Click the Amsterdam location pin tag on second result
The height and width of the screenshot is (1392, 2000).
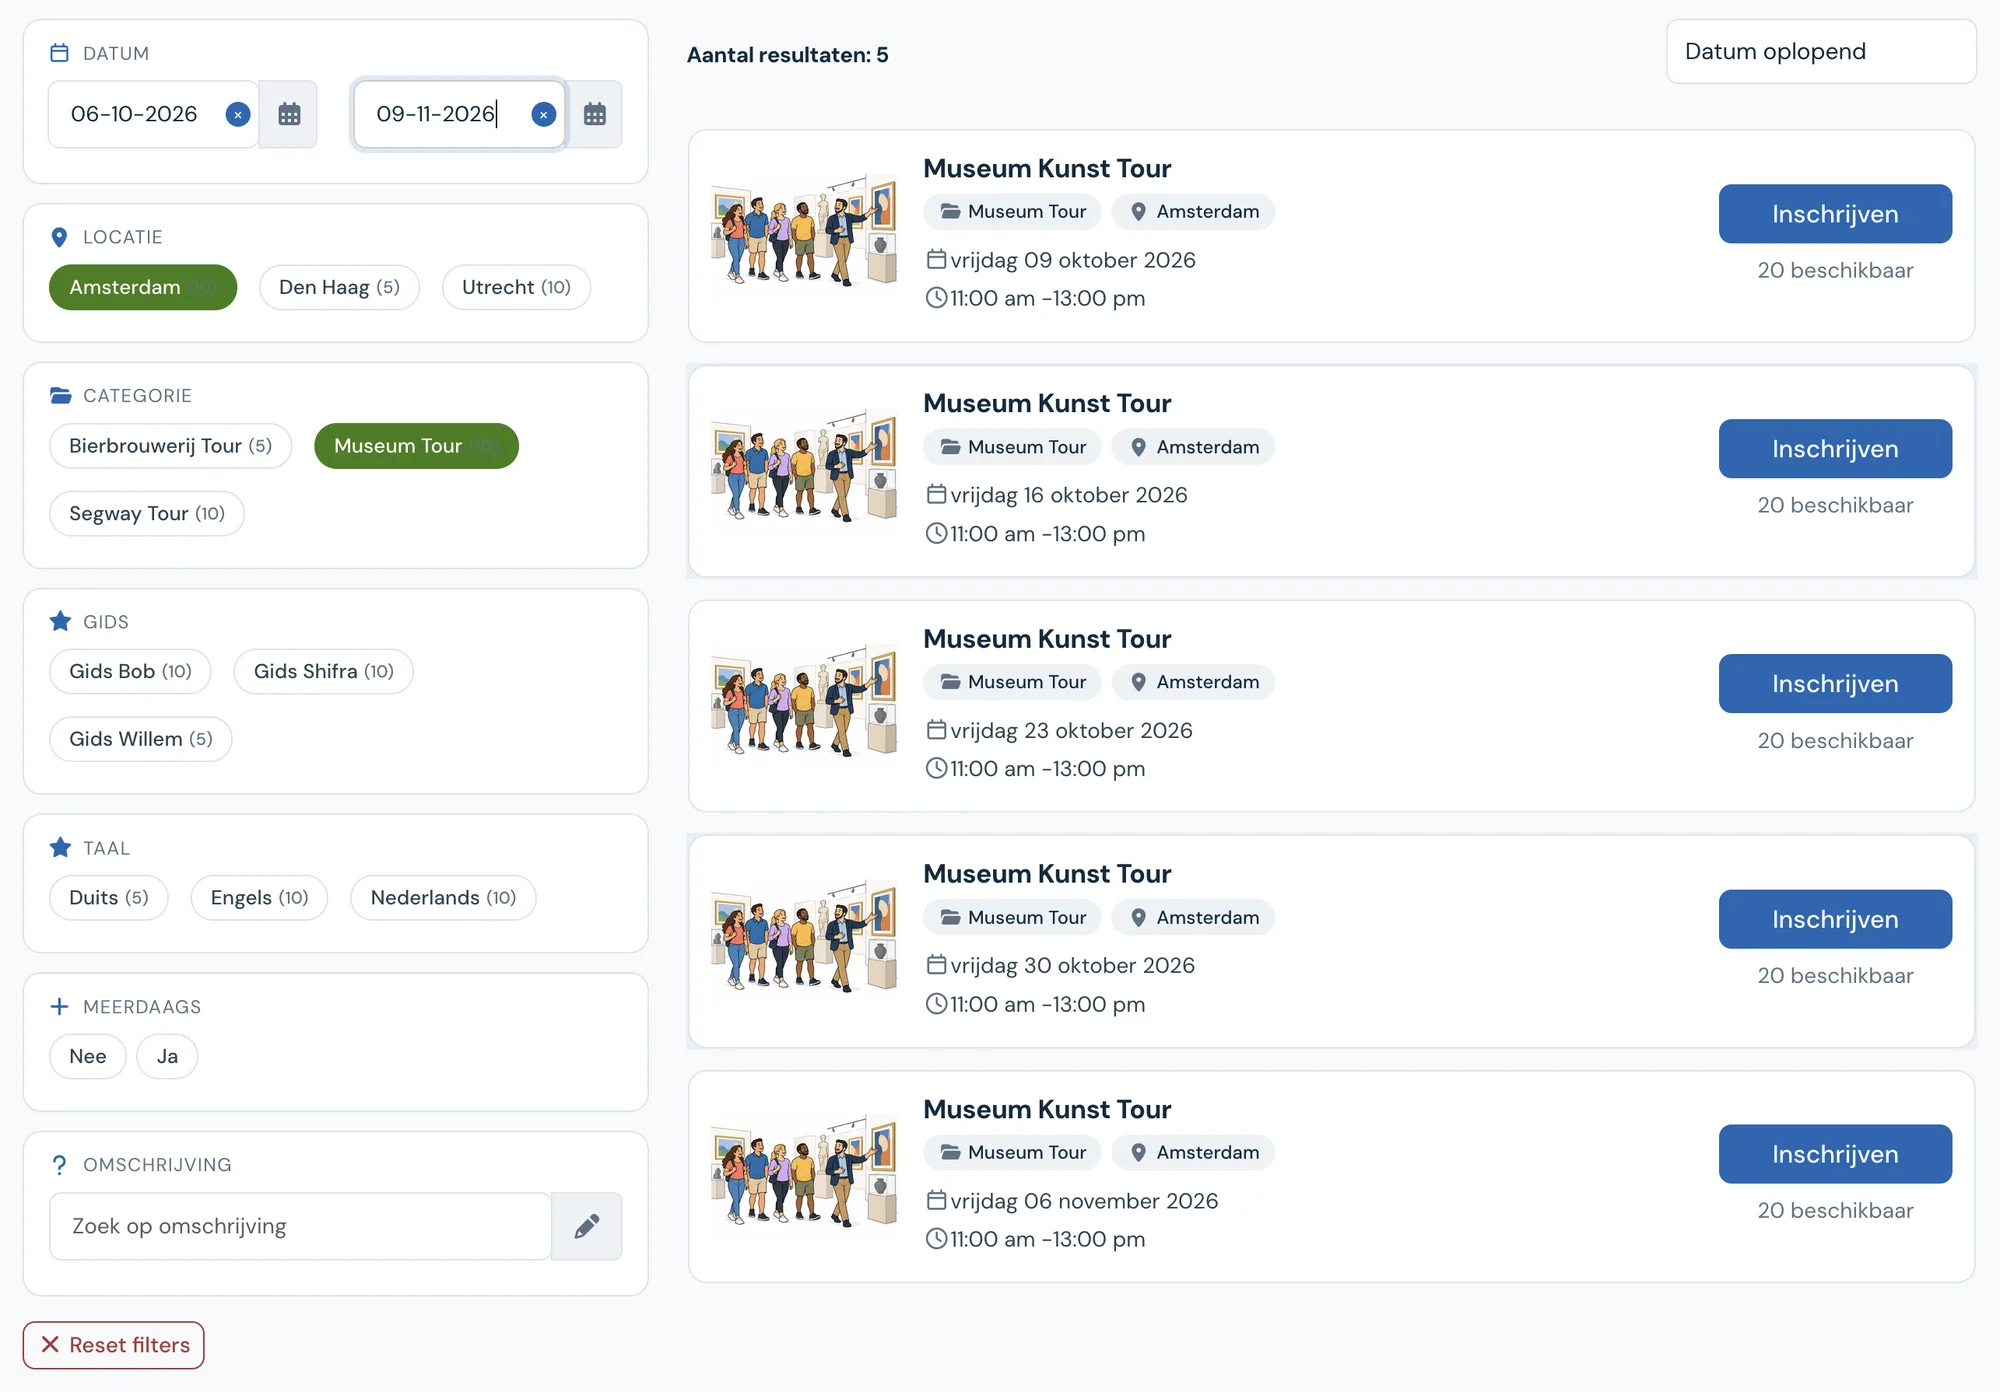(x=1194, y=447)
